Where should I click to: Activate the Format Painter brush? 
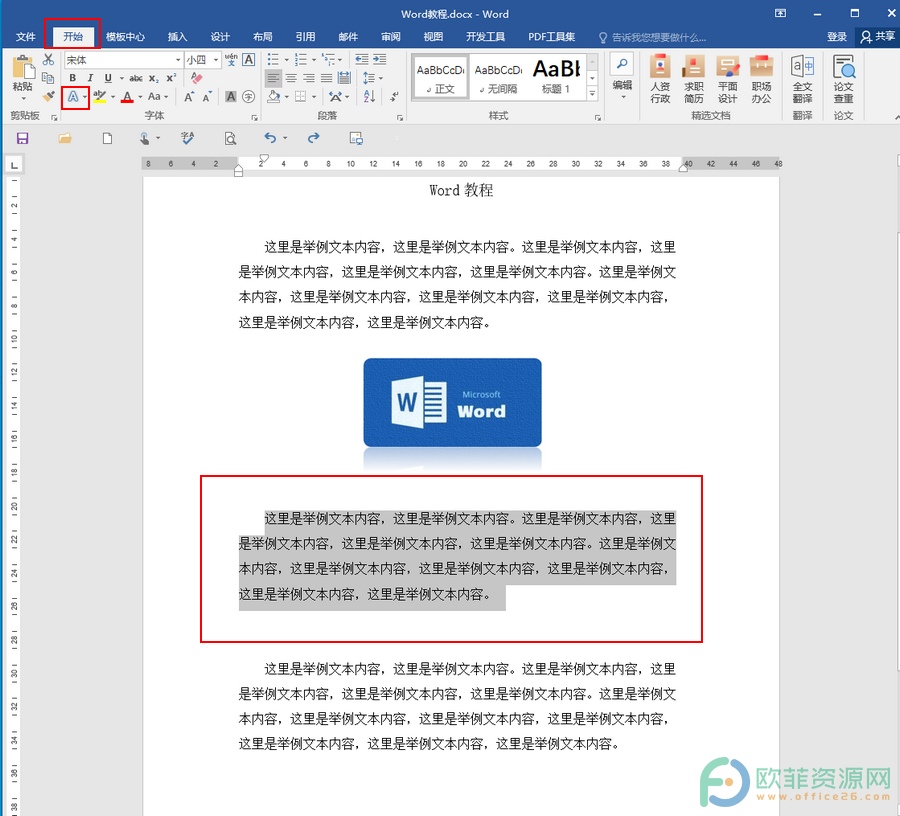pyautogui.click(x=48, y=96)
